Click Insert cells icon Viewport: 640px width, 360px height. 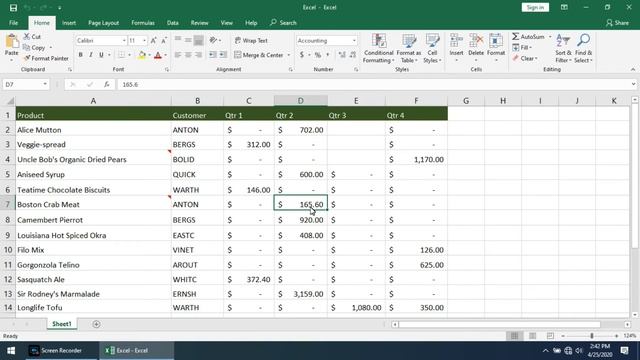[x=456, y=41]
